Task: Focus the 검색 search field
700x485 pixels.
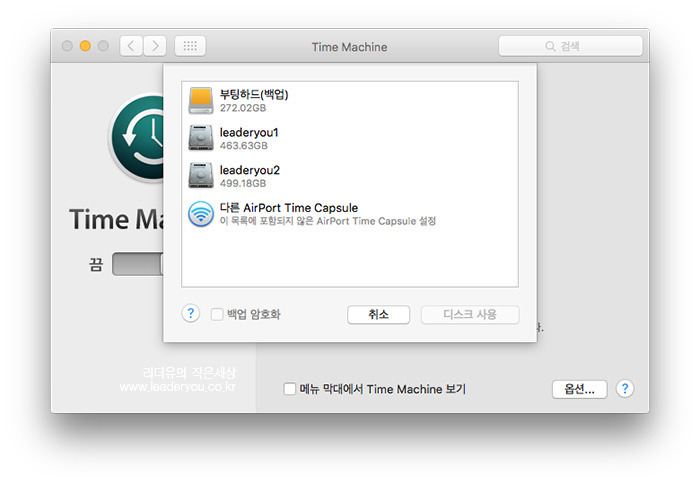Action: pos(571,46)
